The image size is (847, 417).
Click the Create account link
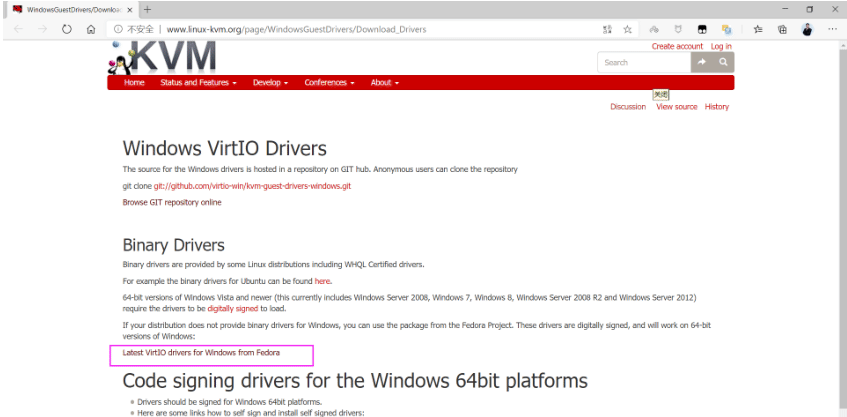pos(677,46)
